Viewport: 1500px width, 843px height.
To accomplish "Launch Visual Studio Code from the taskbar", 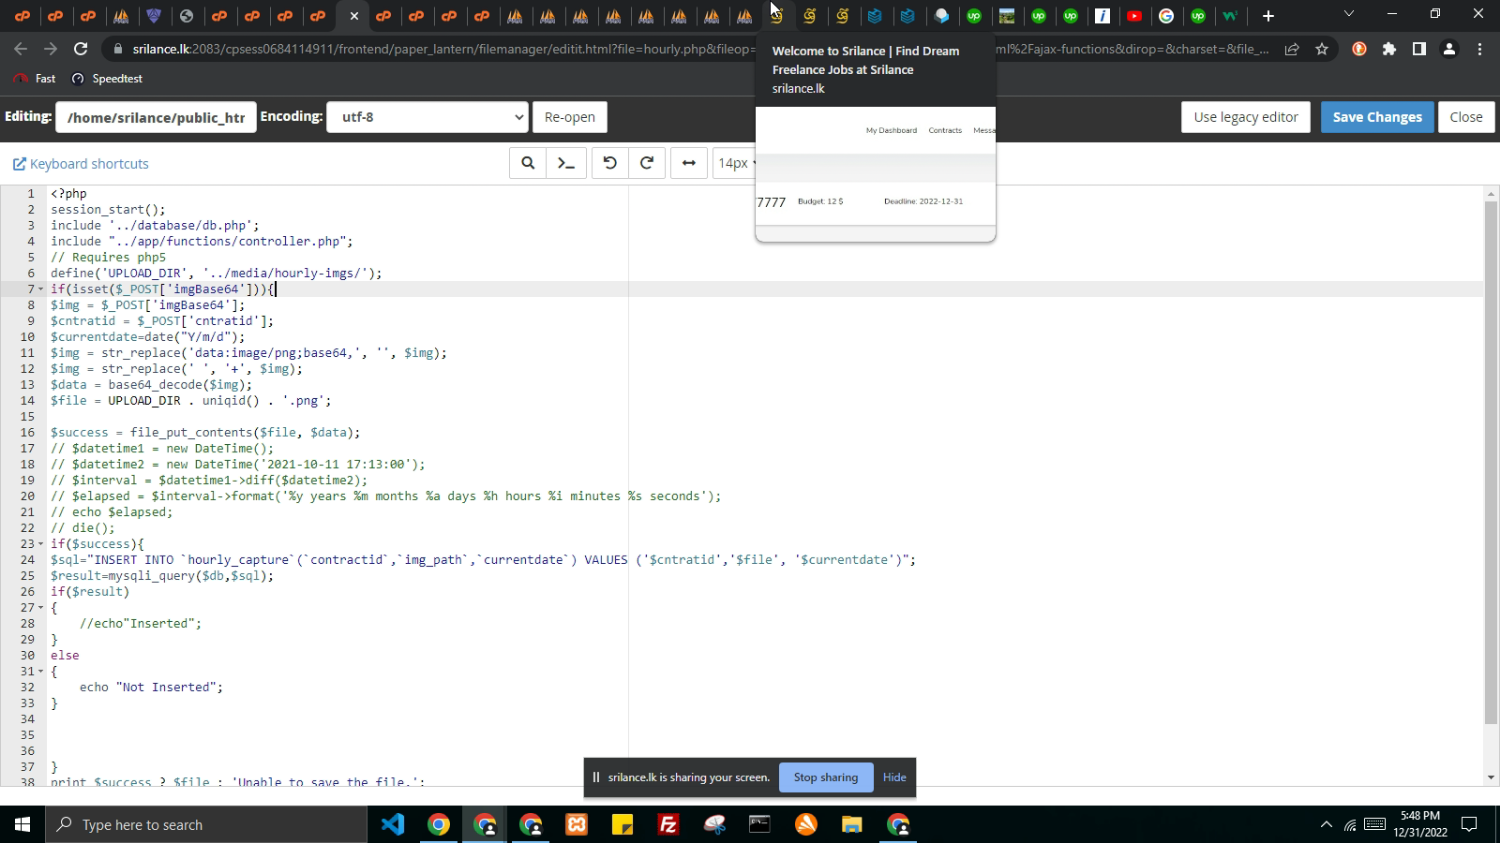I will 393,825.
